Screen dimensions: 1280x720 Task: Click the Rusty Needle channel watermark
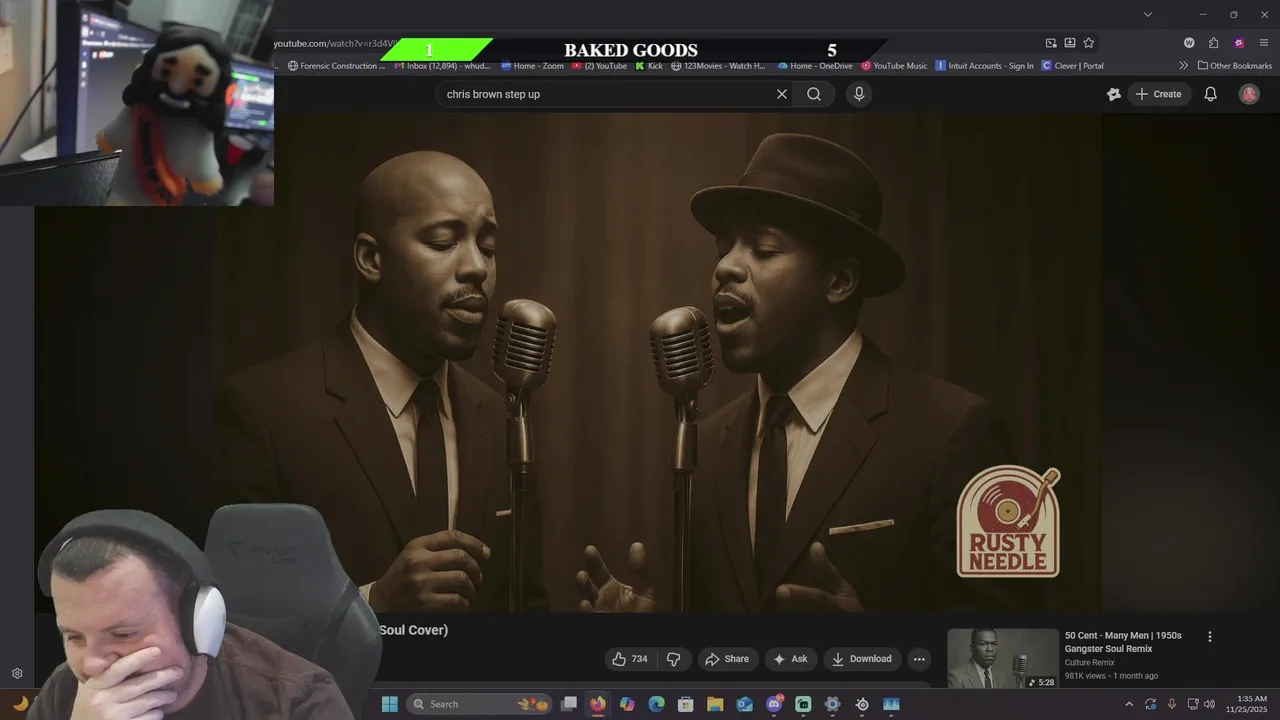[1008, 521]
